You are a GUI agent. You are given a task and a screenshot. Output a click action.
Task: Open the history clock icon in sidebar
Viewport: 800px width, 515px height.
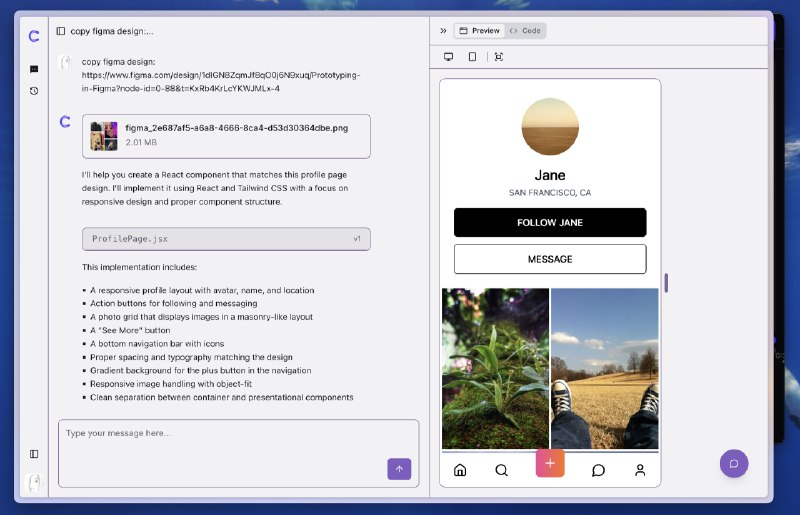(34, 91)
